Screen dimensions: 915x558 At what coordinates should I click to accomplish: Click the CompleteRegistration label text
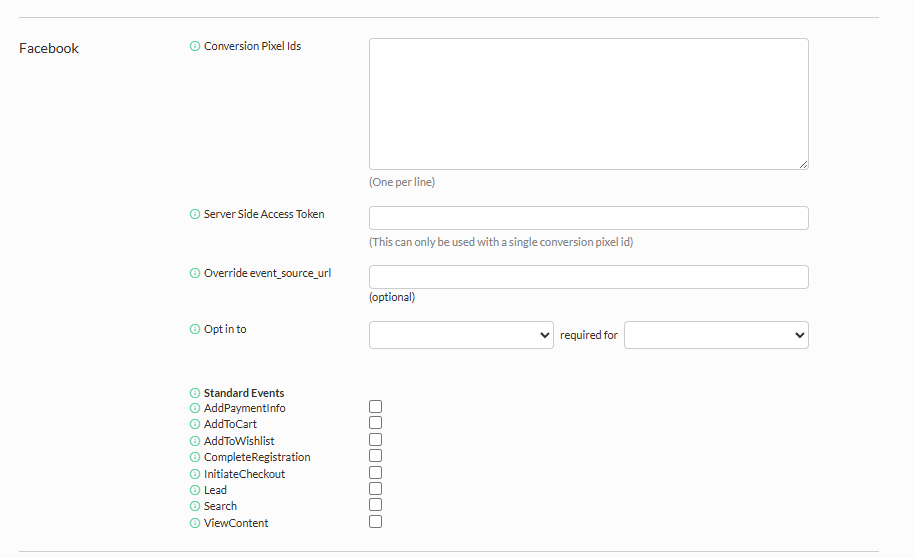pos(257,457)
